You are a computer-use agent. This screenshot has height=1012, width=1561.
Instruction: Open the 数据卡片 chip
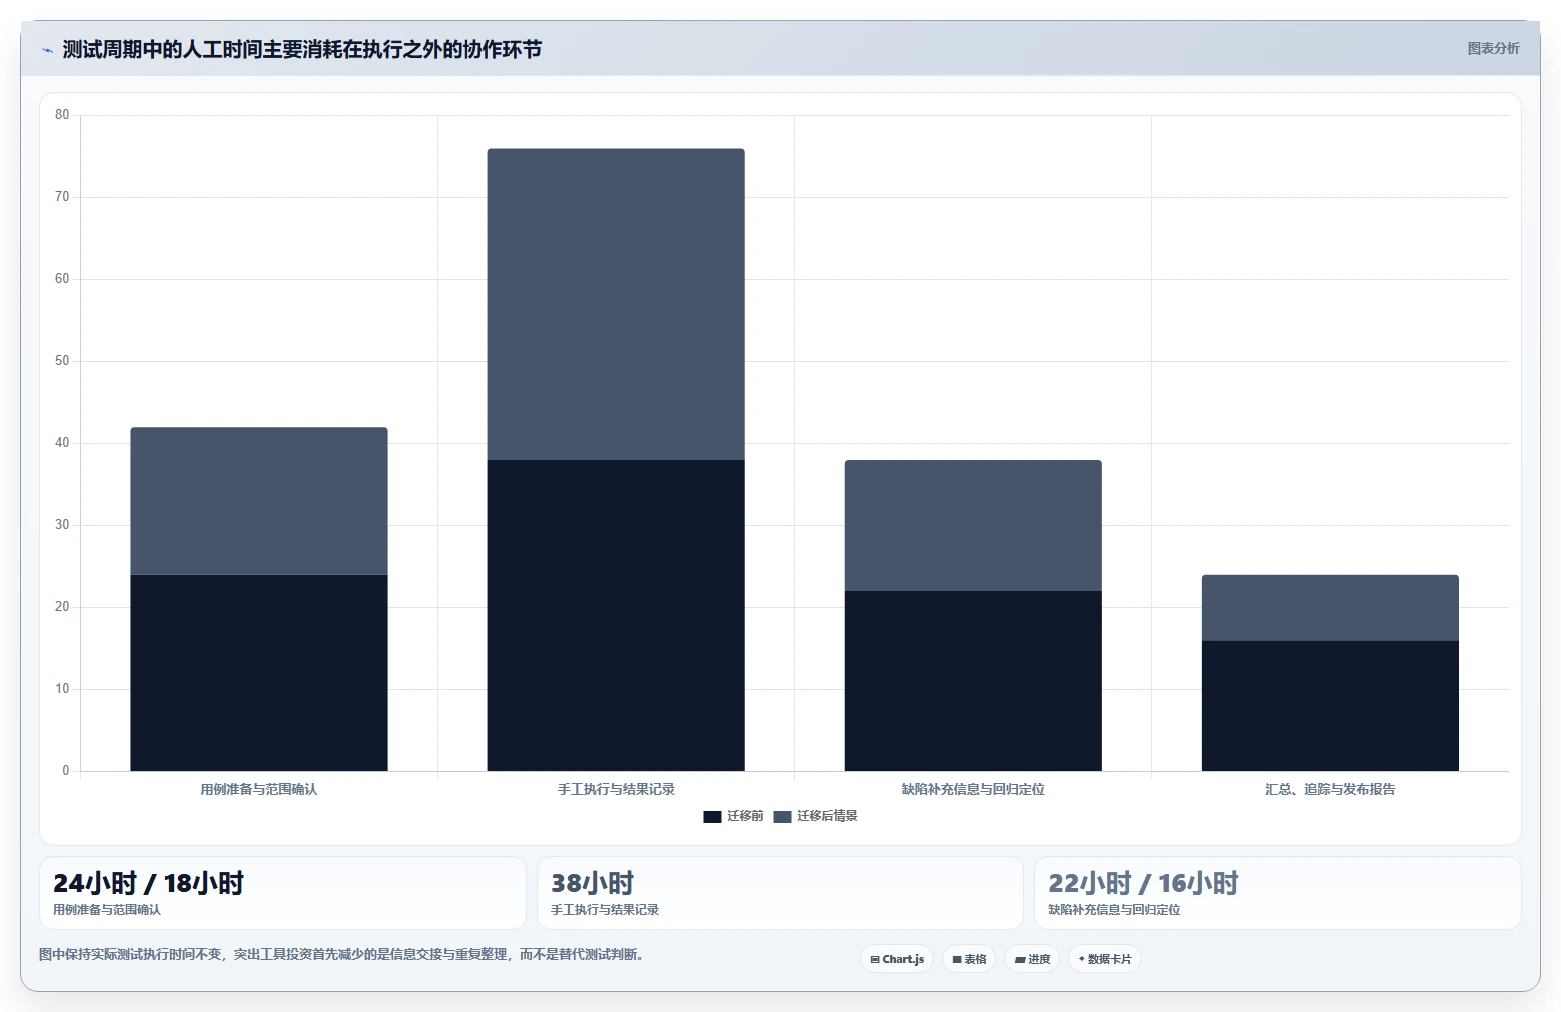pyautogui.click(x=1105, y=959)
